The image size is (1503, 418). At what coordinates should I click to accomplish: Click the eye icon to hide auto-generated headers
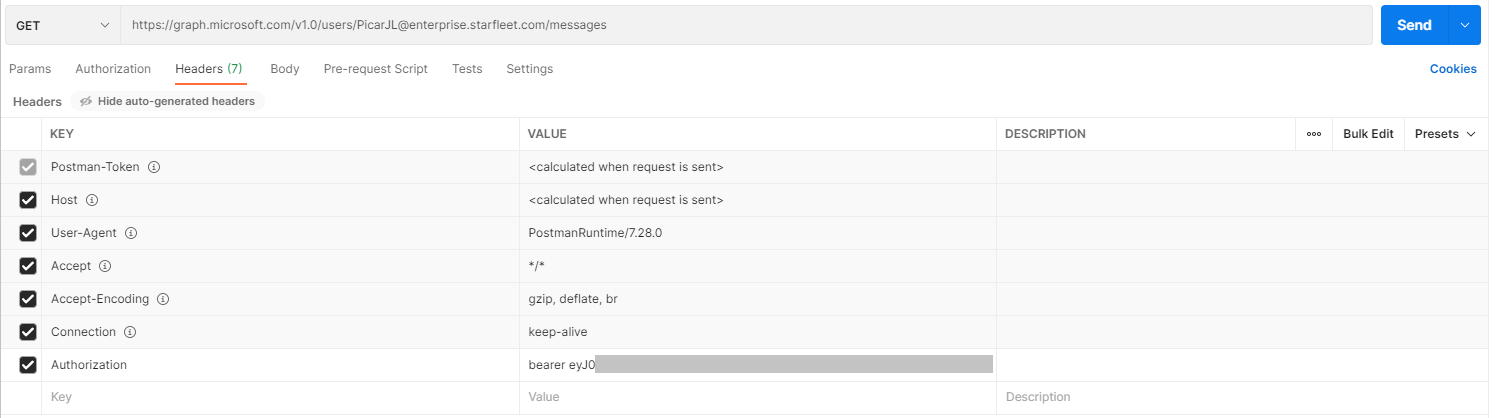(x=86, y=101)
